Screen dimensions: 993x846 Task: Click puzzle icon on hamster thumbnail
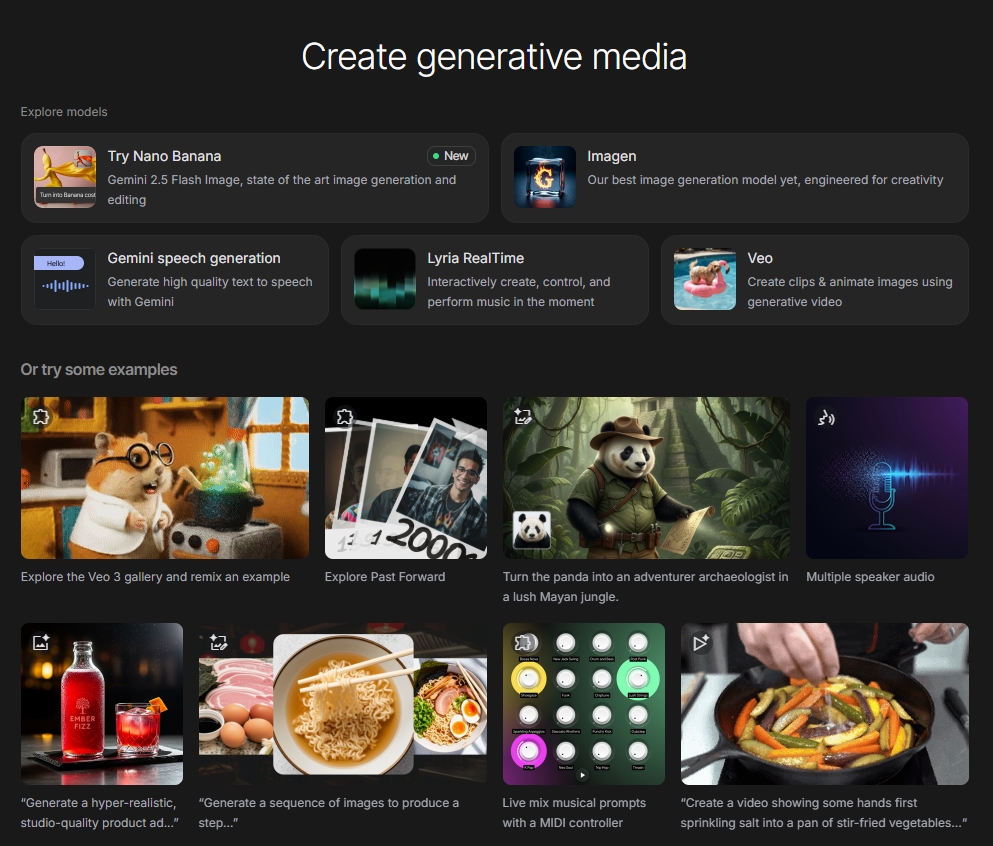(41, 417)
